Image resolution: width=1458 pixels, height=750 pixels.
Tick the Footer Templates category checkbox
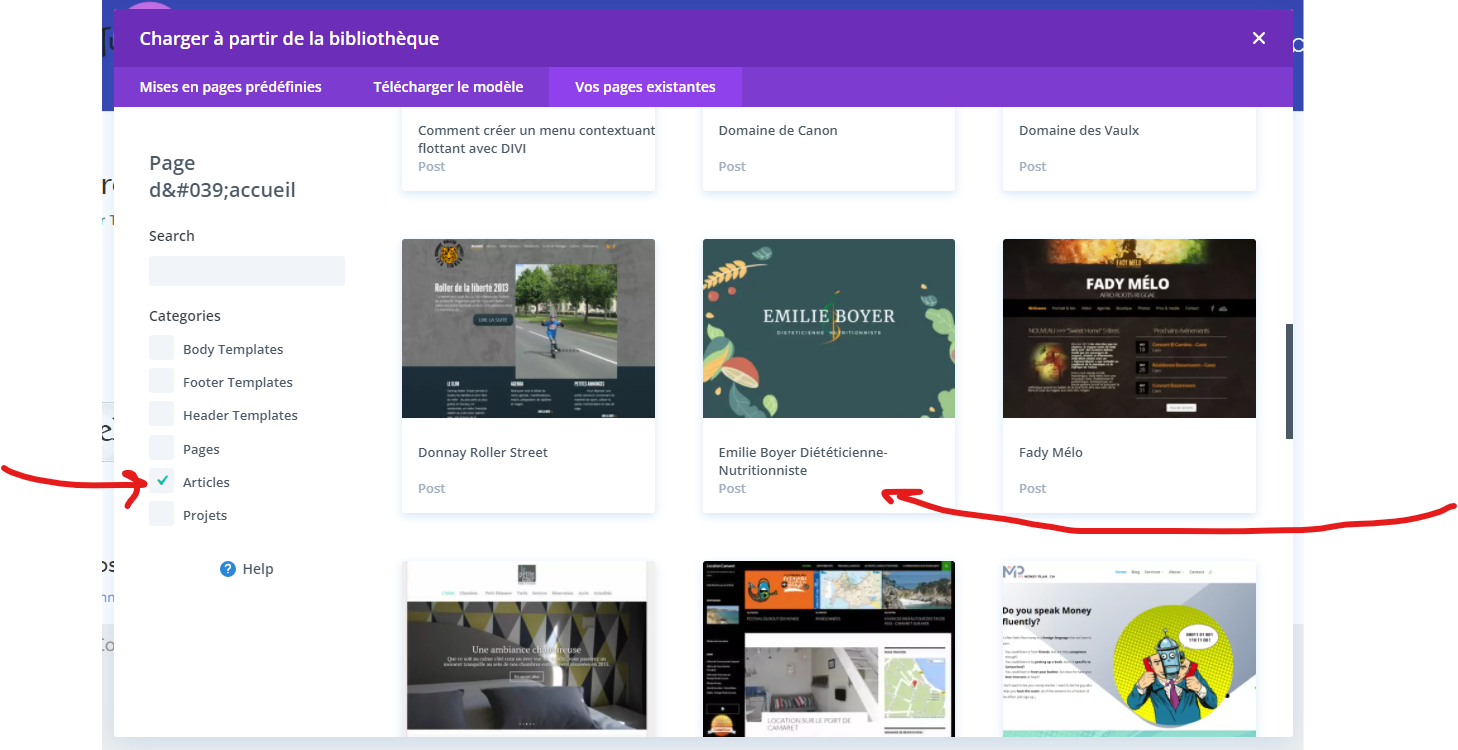[162, 381]
